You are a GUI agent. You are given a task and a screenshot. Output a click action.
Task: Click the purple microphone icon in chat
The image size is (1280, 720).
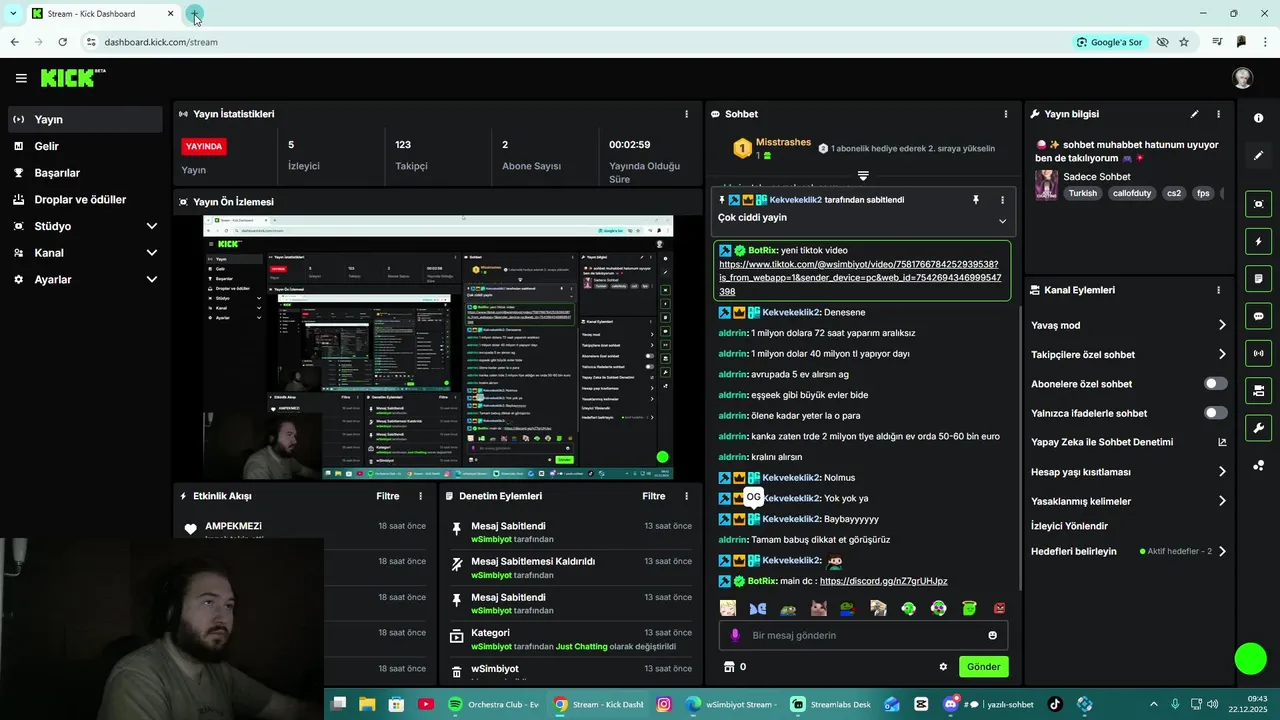point(735,635)
